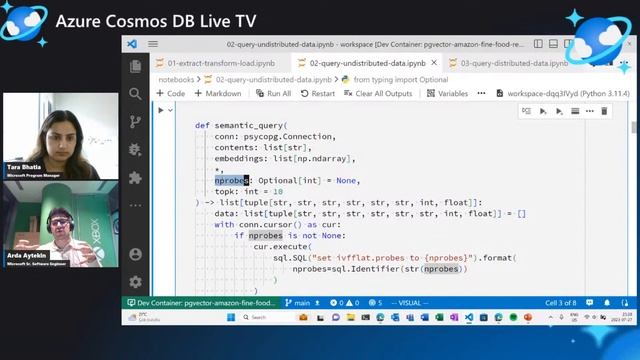
Task: Run cell by line in cell toolbar
Action: pyautogui.click(x=527, y=111)
